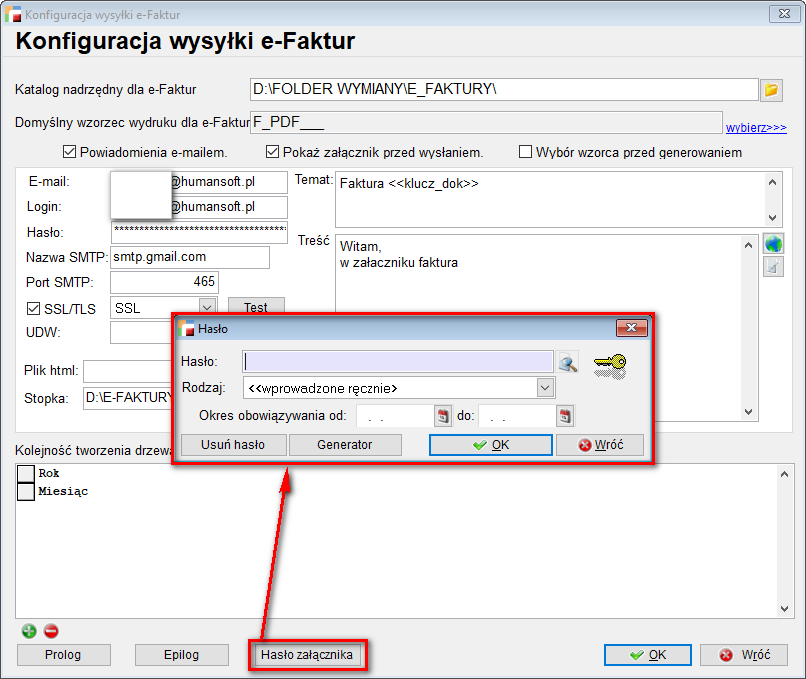This screenshot has width=806, height=679.
Task: Confirm configuration with main OK button
Action: (648, 655)
